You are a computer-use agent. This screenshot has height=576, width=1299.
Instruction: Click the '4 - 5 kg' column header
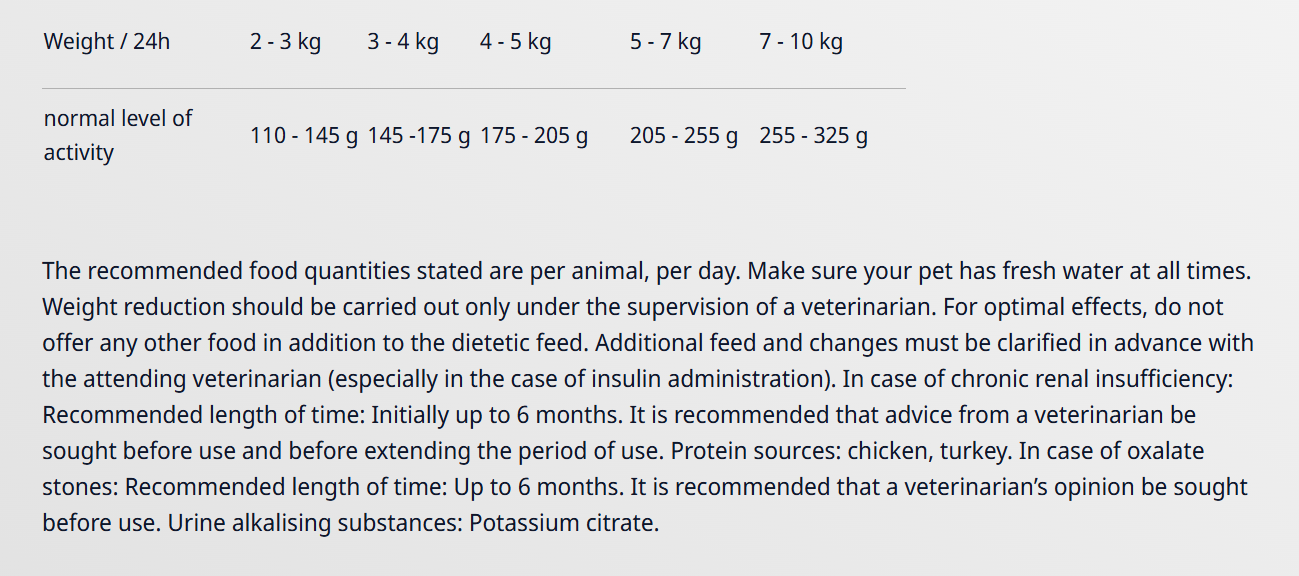coord(515,42)
